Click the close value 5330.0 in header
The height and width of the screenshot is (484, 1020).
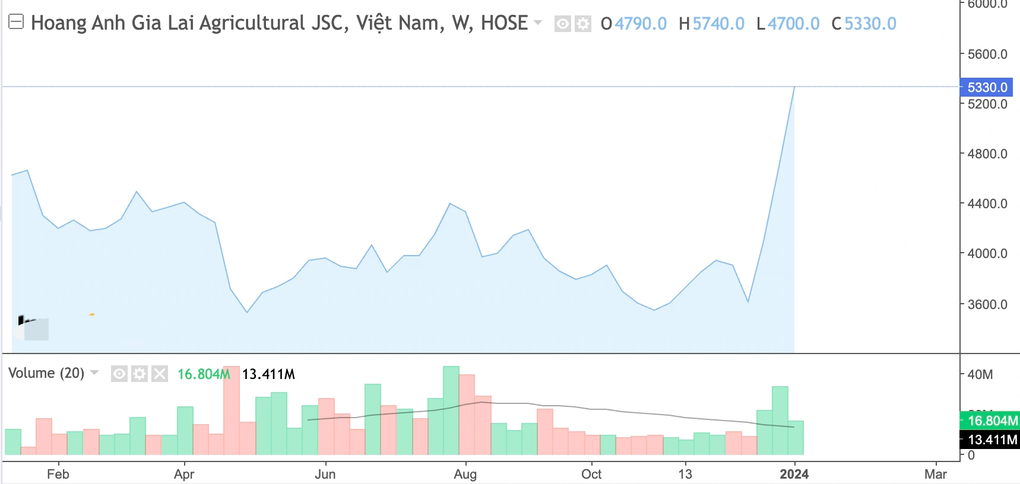(x=870, y=24)
